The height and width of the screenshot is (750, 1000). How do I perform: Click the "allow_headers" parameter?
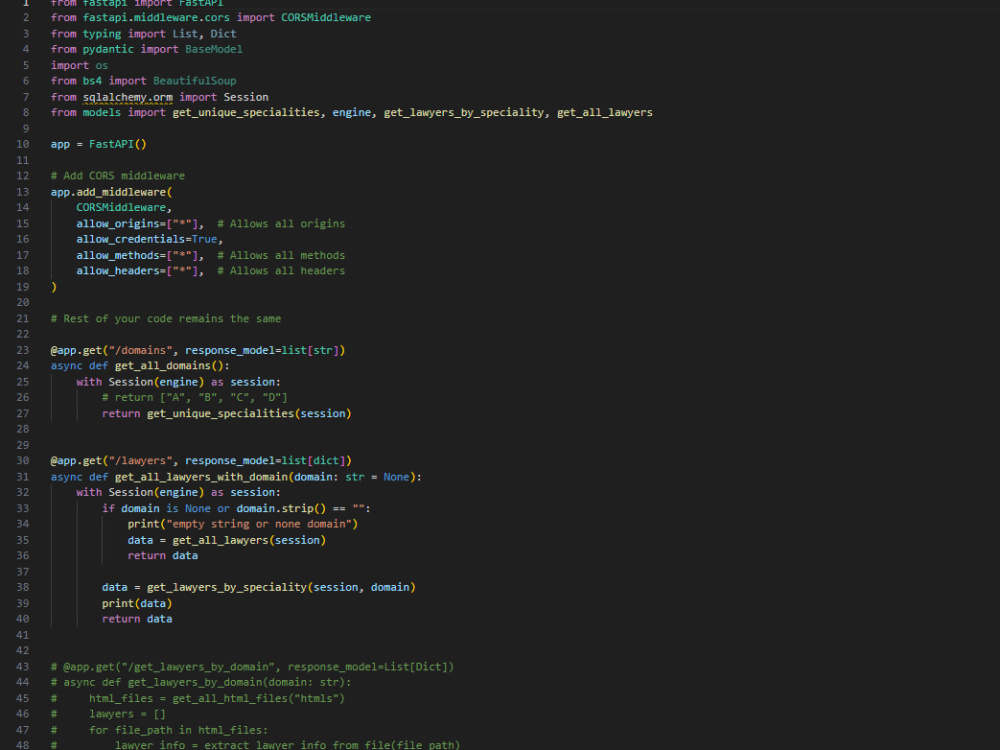point(118,270)
